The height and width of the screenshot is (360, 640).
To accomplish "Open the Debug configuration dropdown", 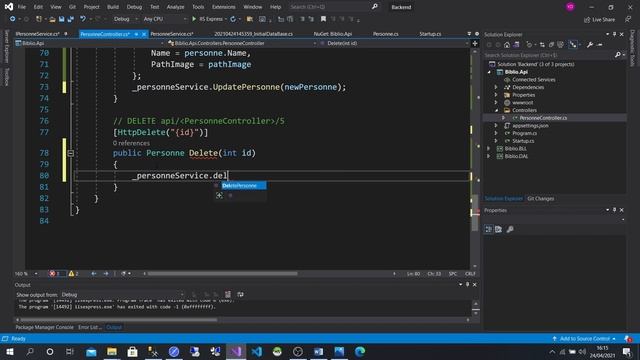I will pos(125,19).
